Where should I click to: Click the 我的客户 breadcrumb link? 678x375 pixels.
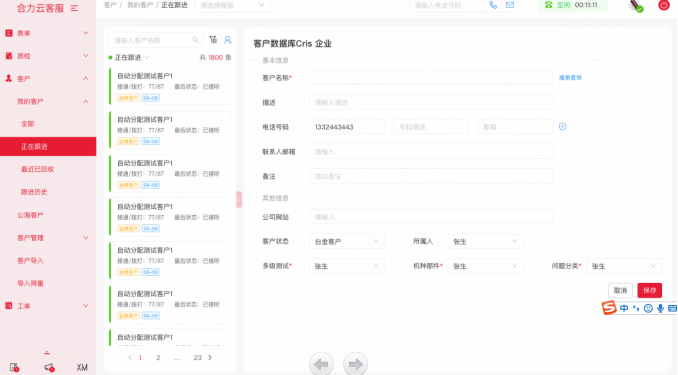coord(140,5)
